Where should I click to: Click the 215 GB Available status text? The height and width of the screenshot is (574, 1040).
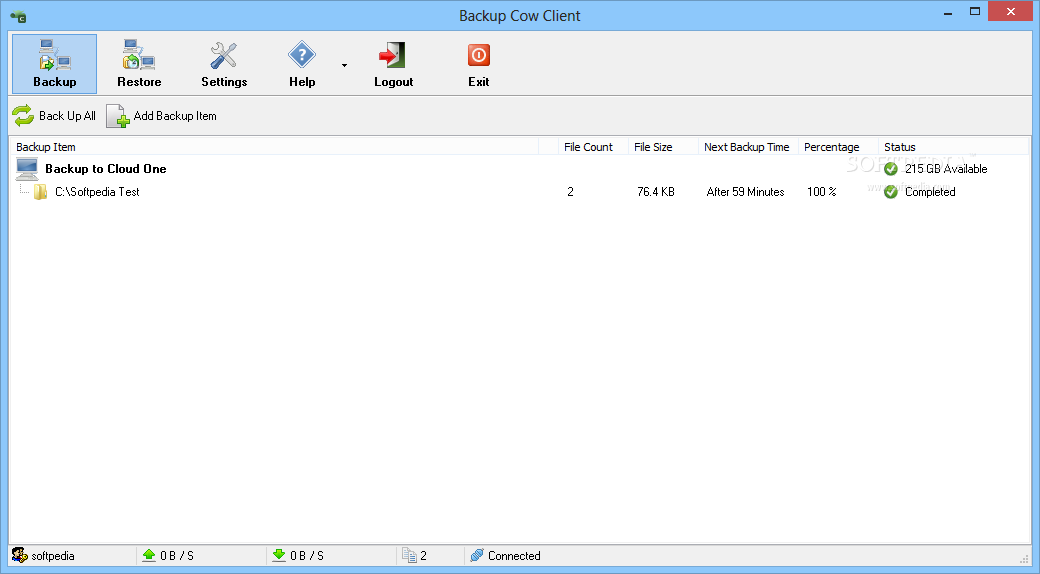point(946,169)
